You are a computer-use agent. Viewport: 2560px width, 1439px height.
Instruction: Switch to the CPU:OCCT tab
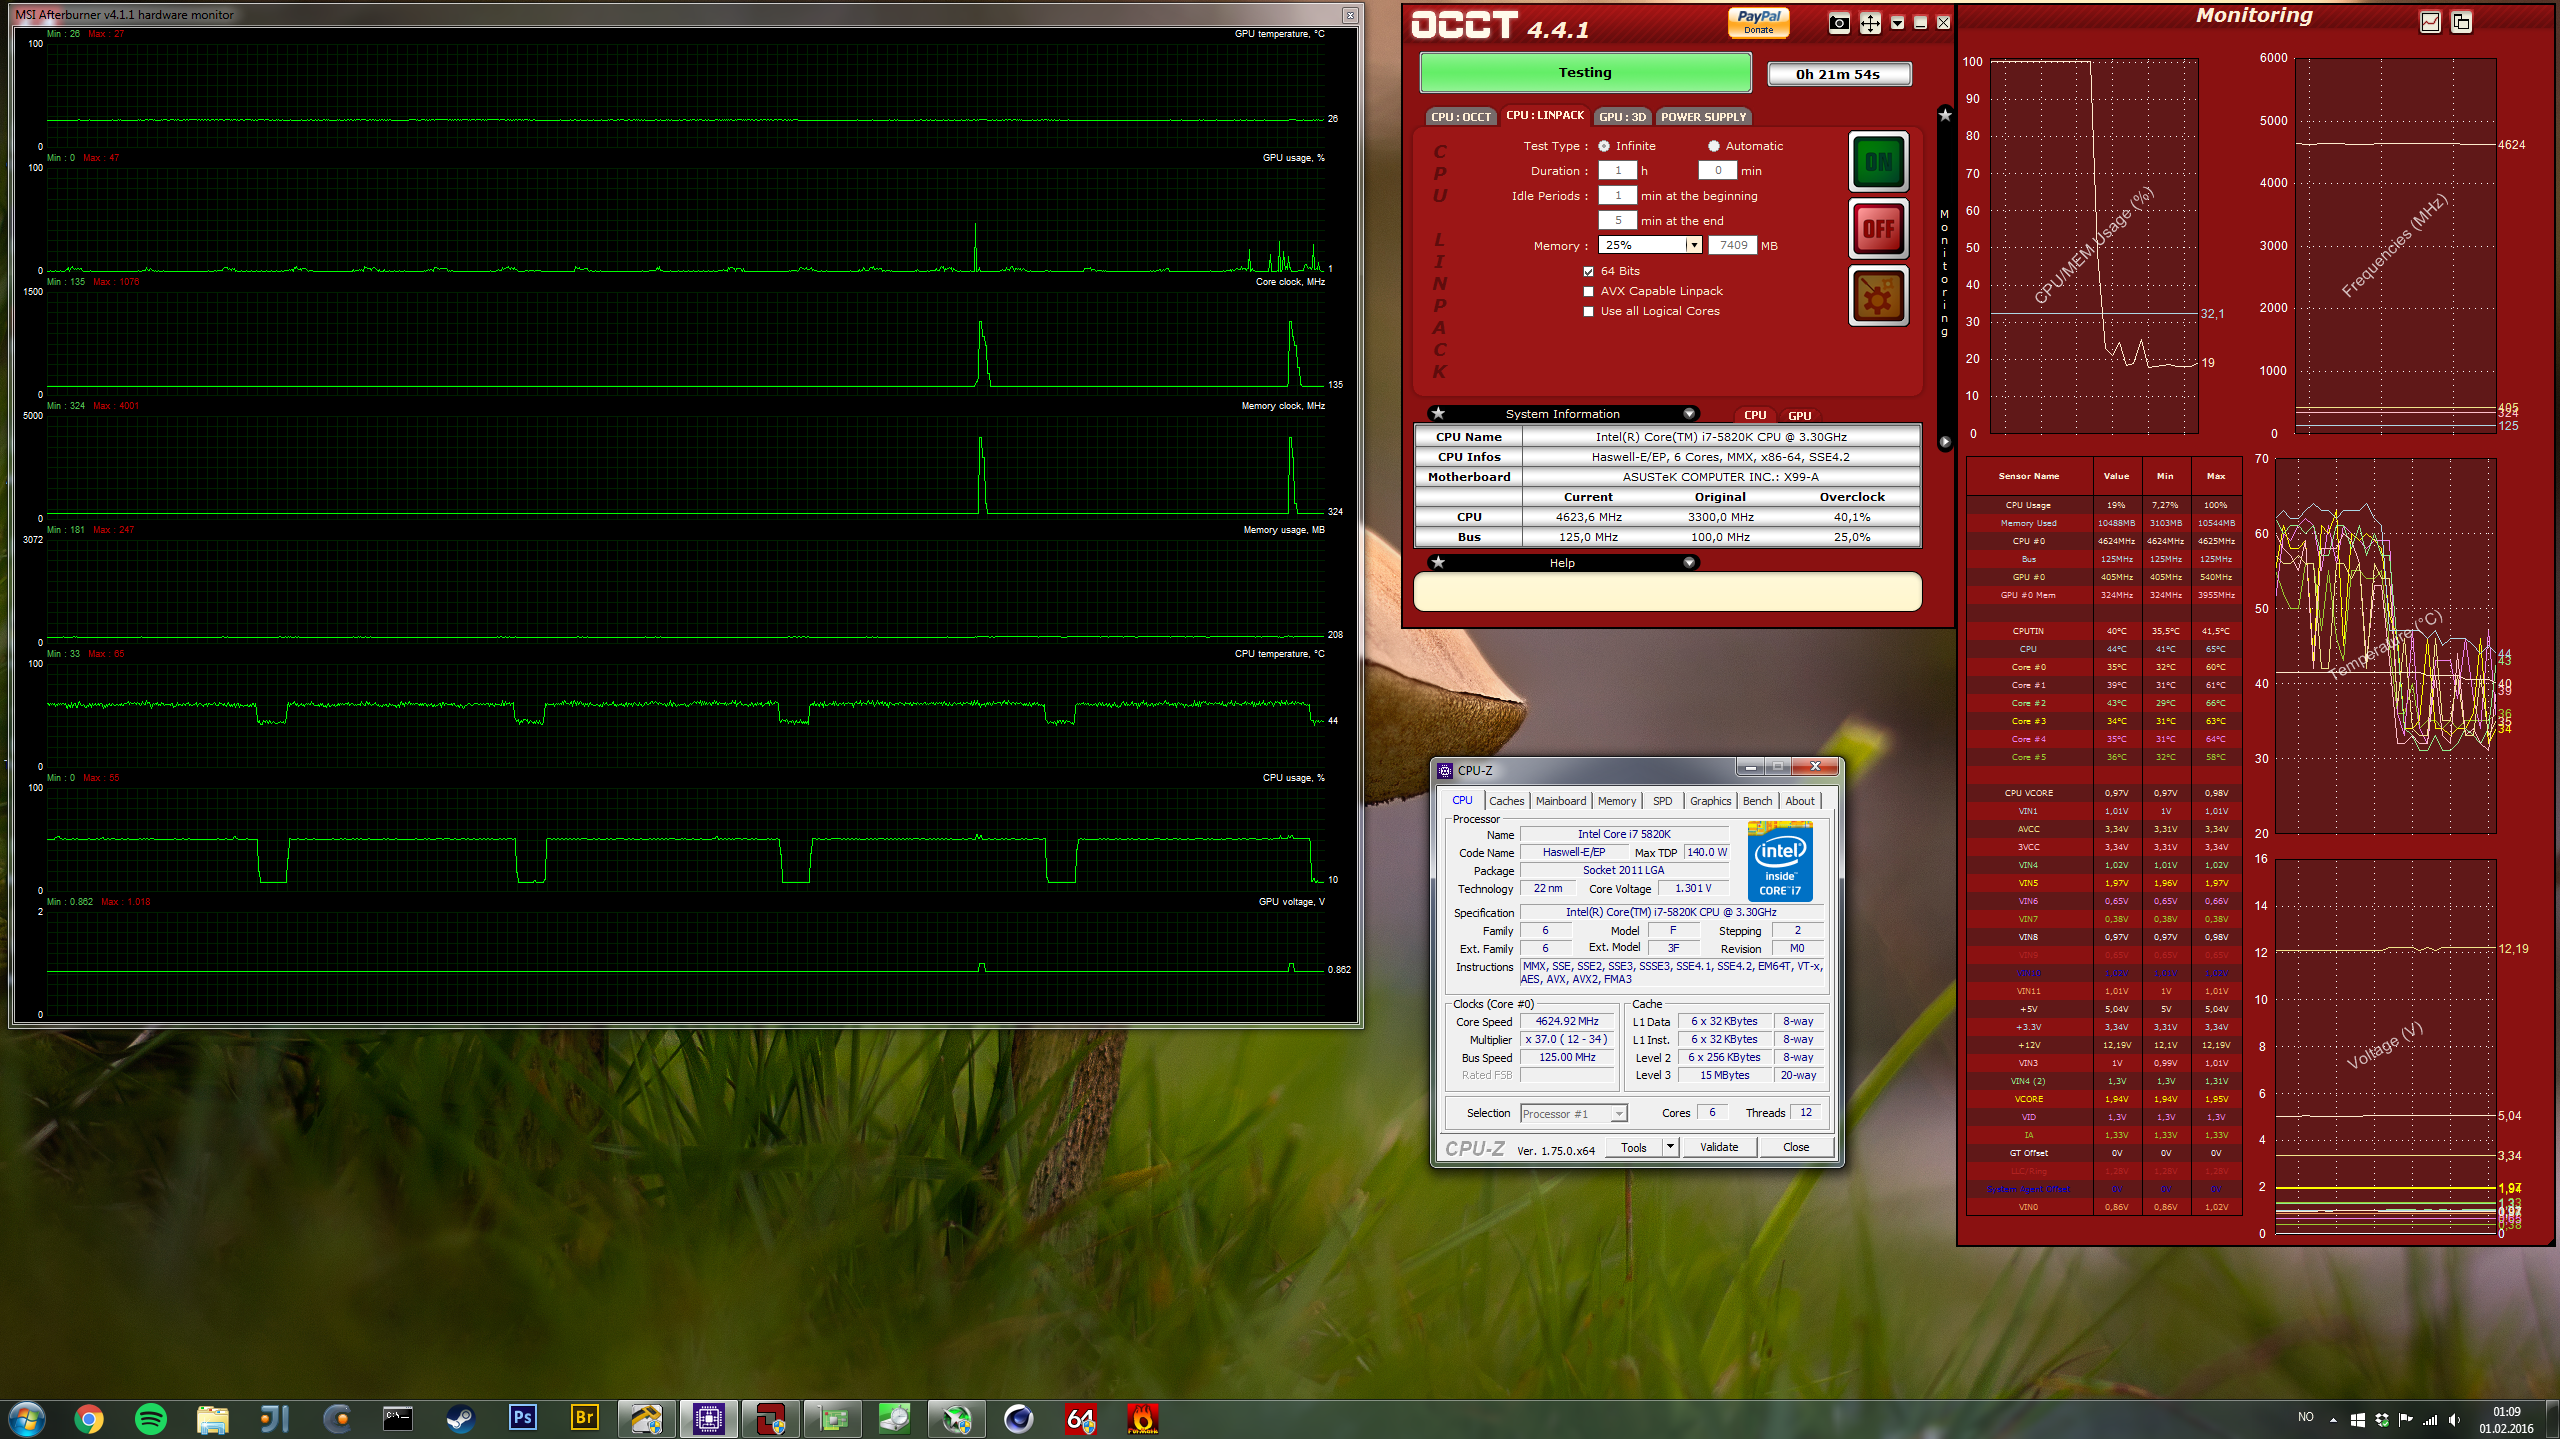[x=1461, y=117]
